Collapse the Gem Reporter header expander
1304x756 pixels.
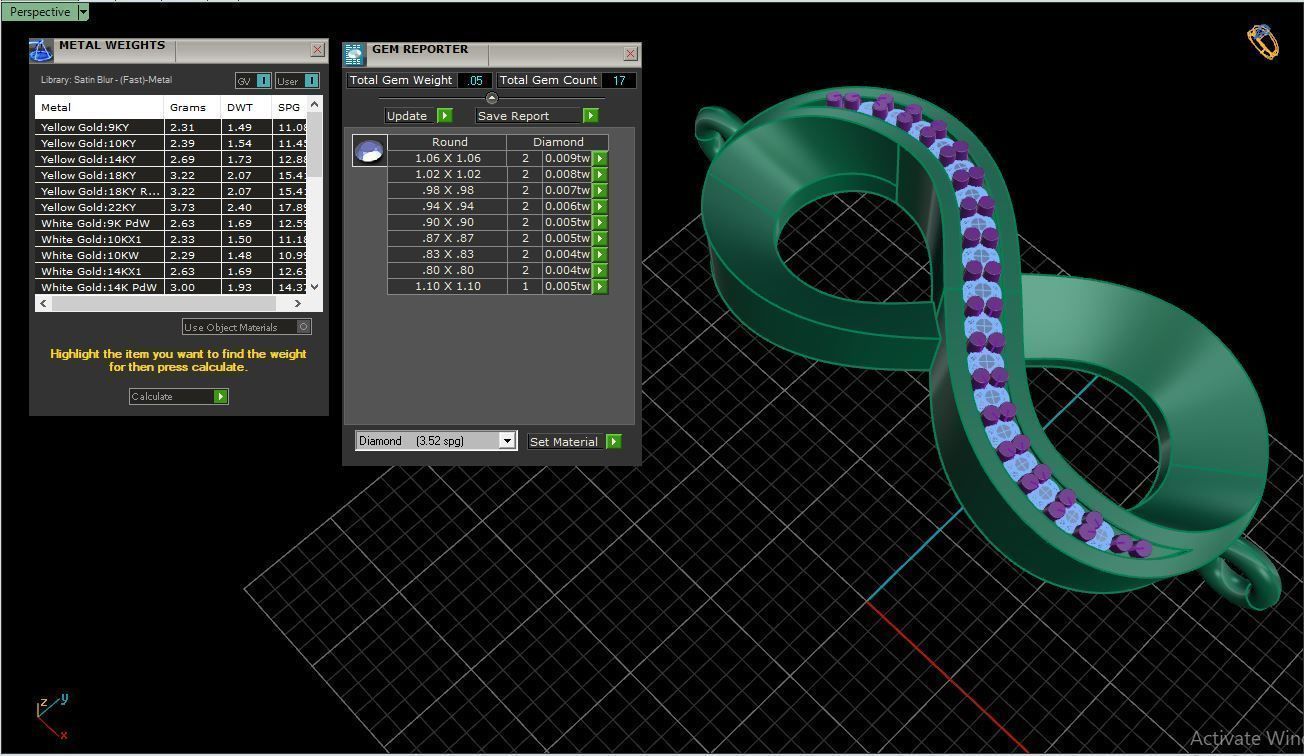tap(491, 98)
